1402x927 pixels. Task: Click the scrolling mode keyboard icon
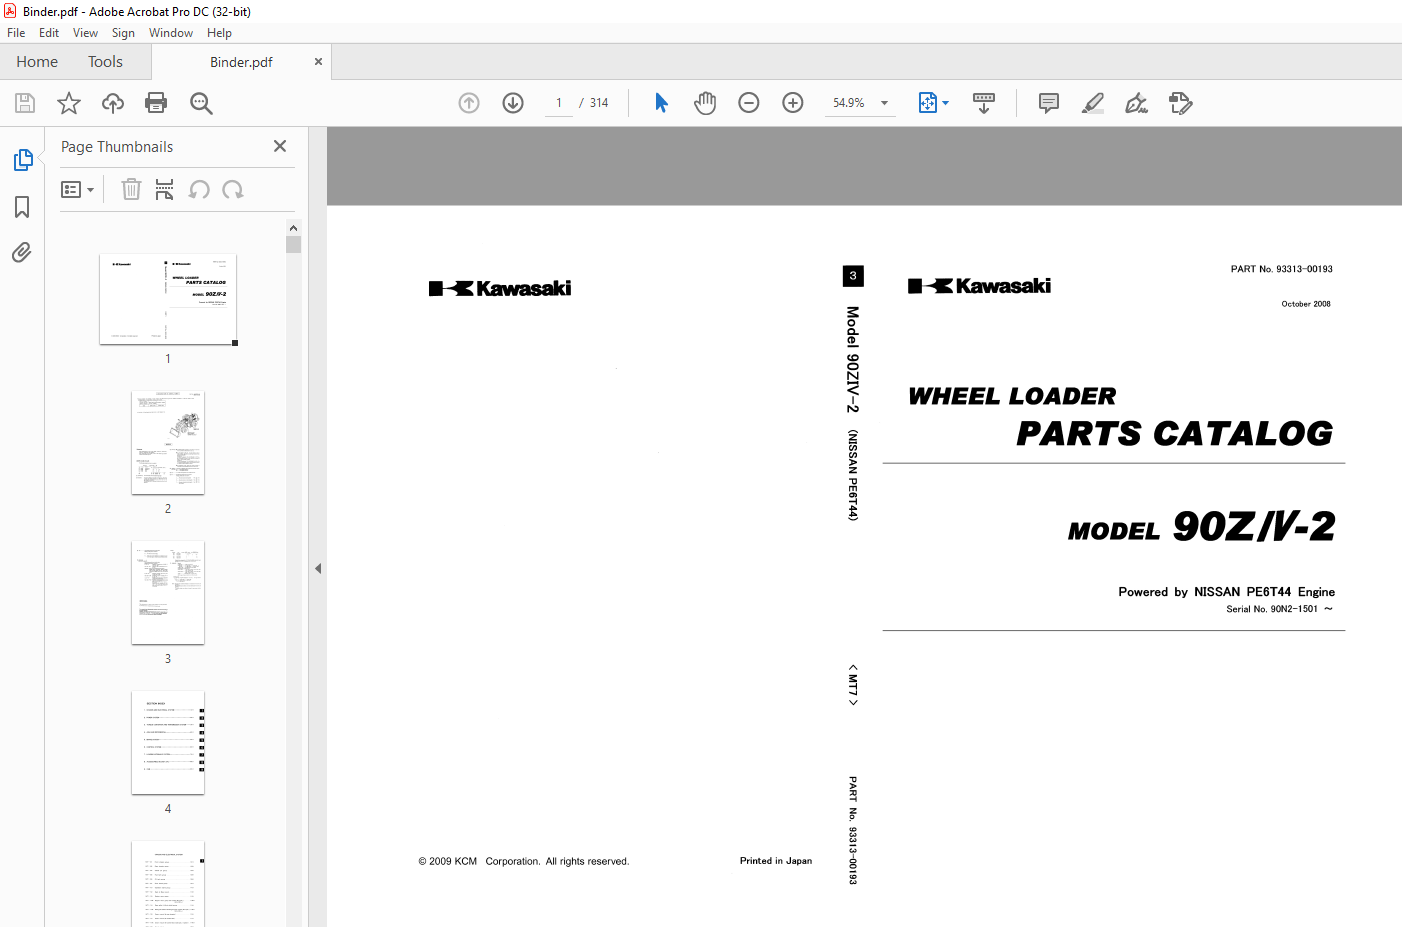click(x=984, y=103)
